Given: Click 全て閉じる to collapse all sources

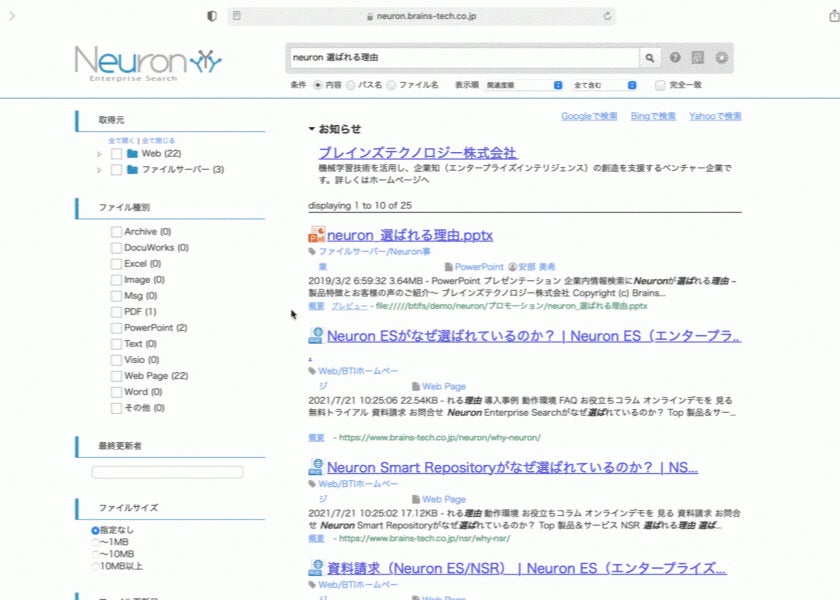Looking at the screenshot, I should click(158, 141).
